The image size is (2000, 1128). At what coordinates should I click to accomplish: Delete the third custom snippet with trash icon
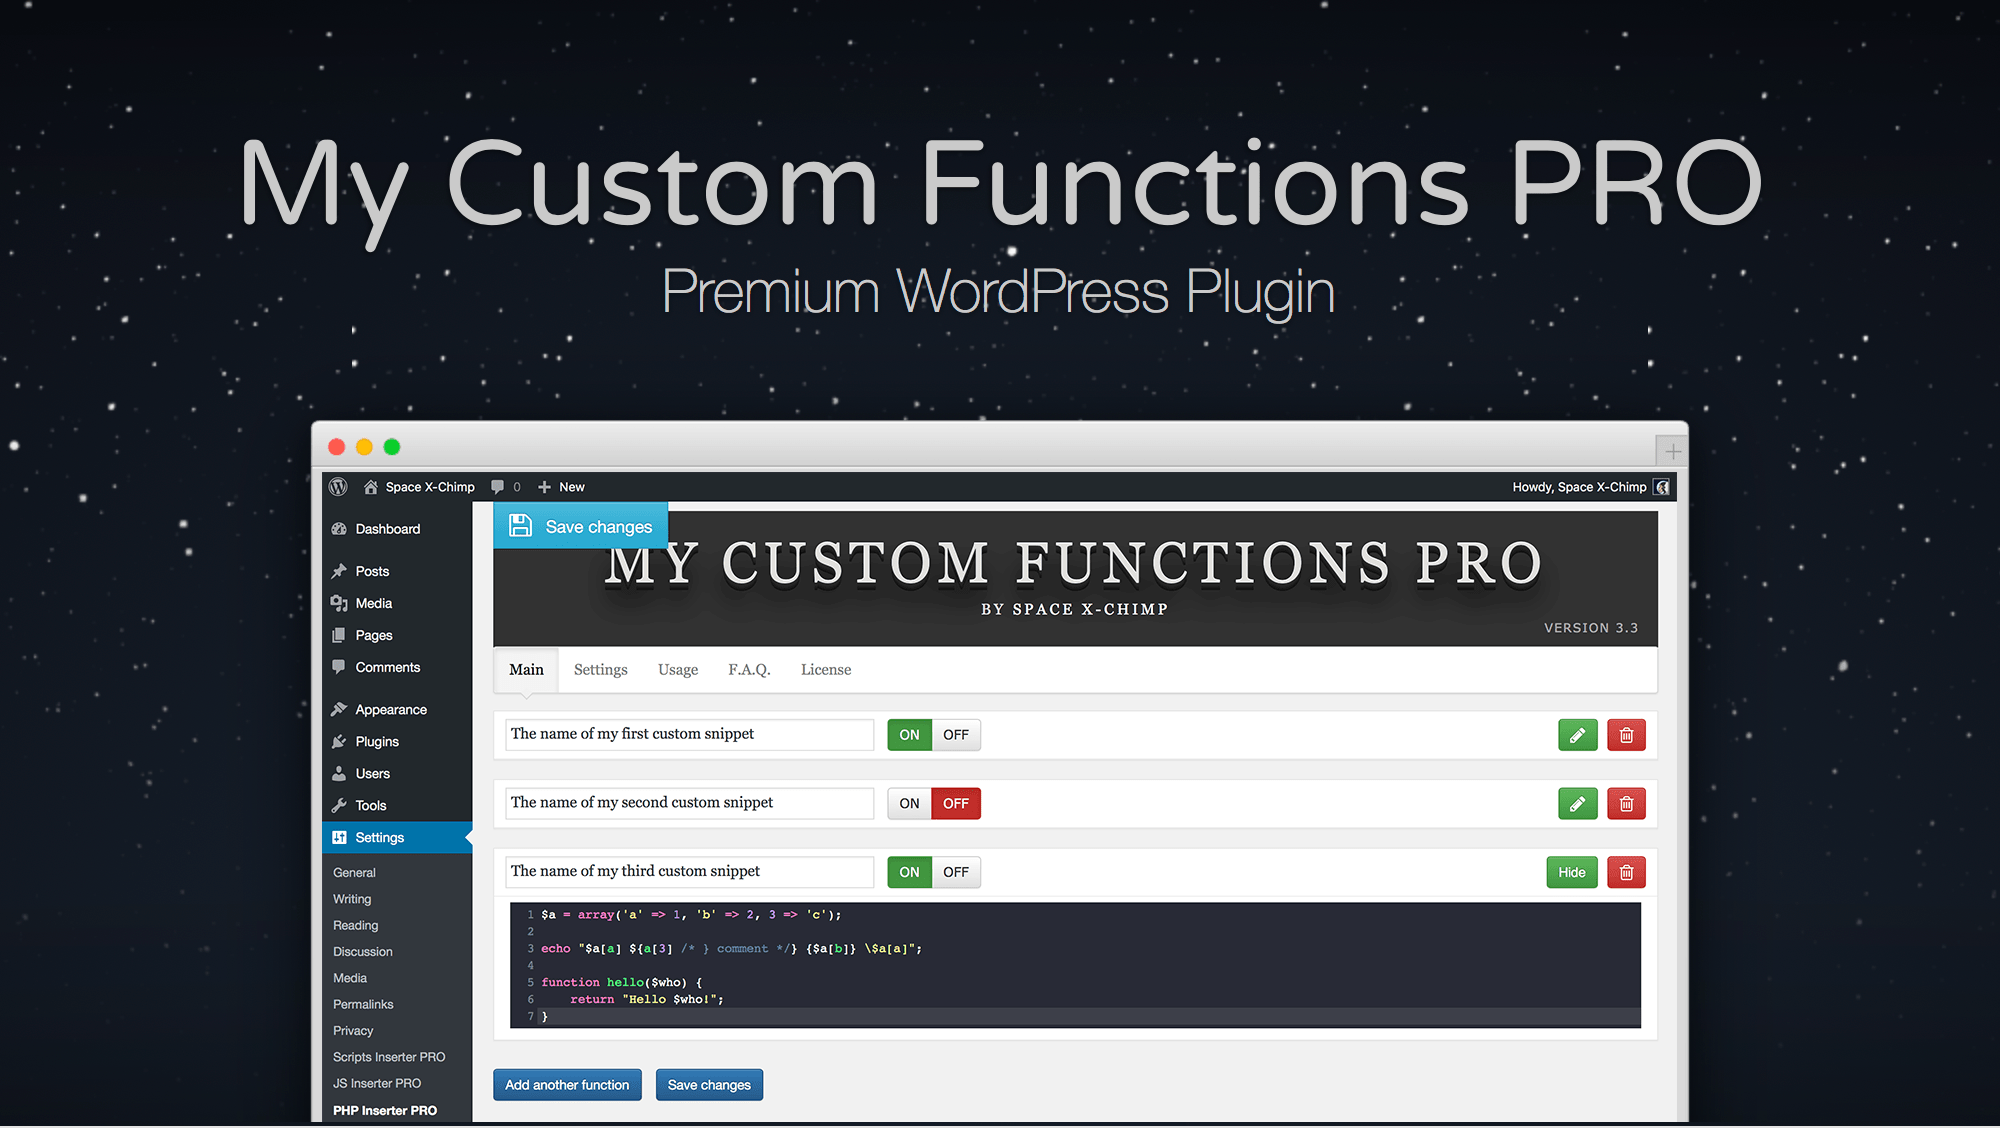coord(1627,872)
